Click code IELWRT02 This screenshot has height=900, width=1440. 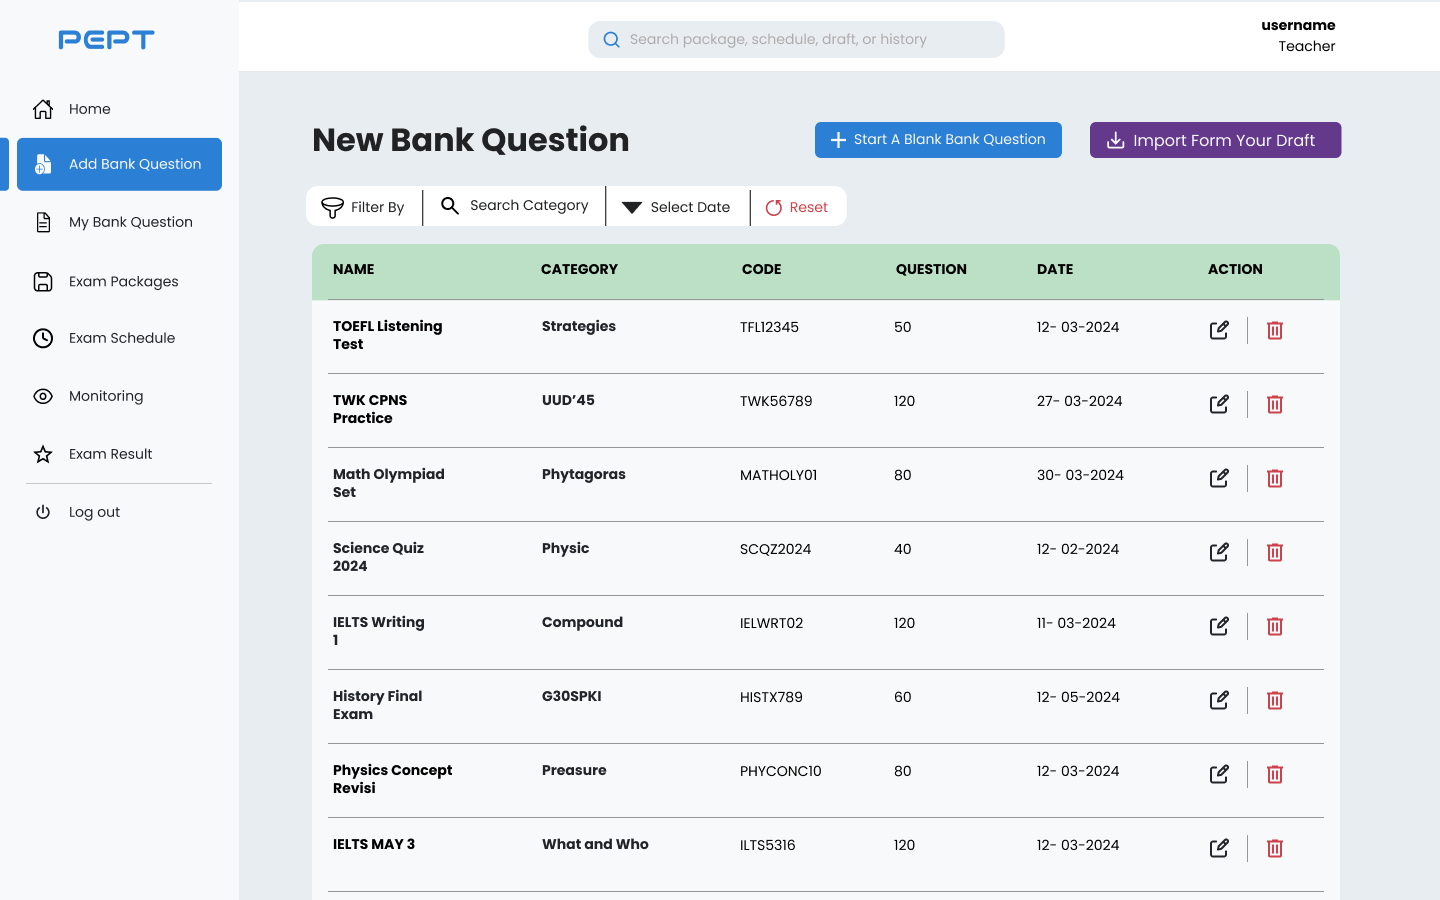(772, 623)
